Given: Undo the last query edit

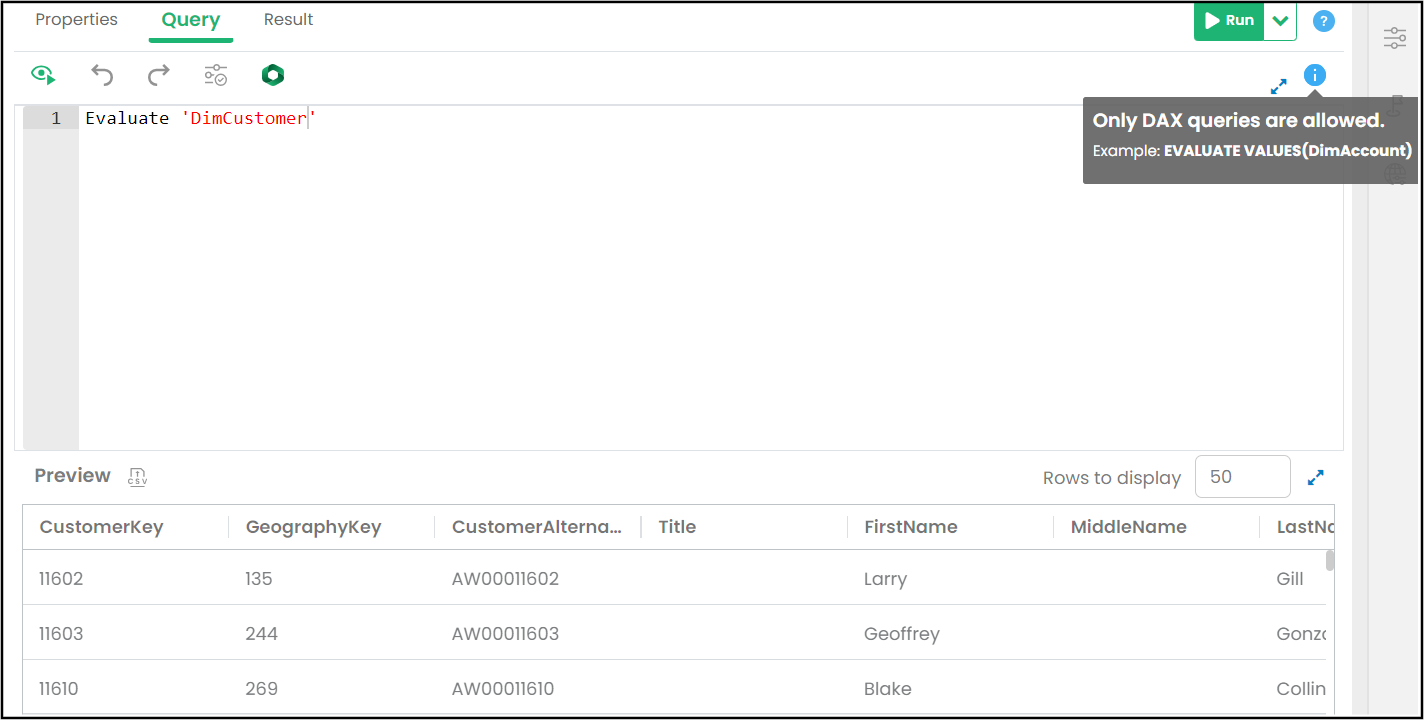Looking at the screenshot, I should click(102, 75).
